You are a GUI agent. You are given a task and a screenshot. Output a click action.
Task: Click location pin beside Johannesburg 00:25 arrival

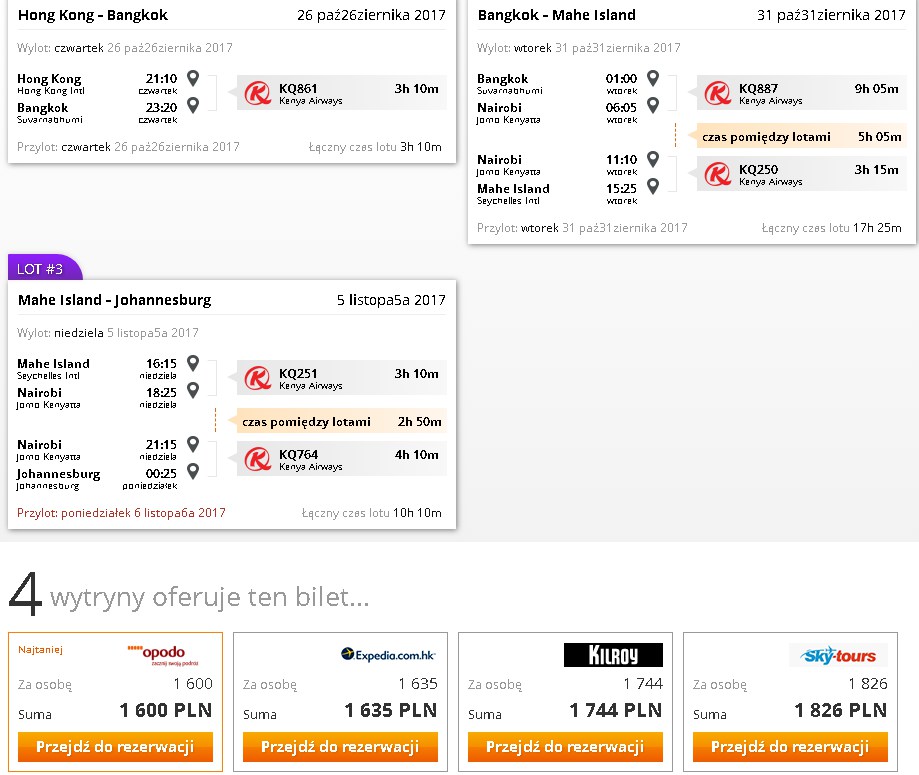click(193, 471)
